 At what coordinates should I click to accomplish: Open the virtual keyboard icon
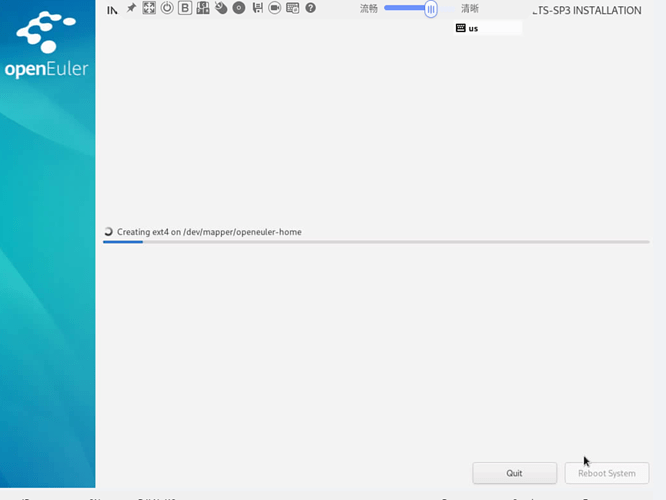coord(293,8)
